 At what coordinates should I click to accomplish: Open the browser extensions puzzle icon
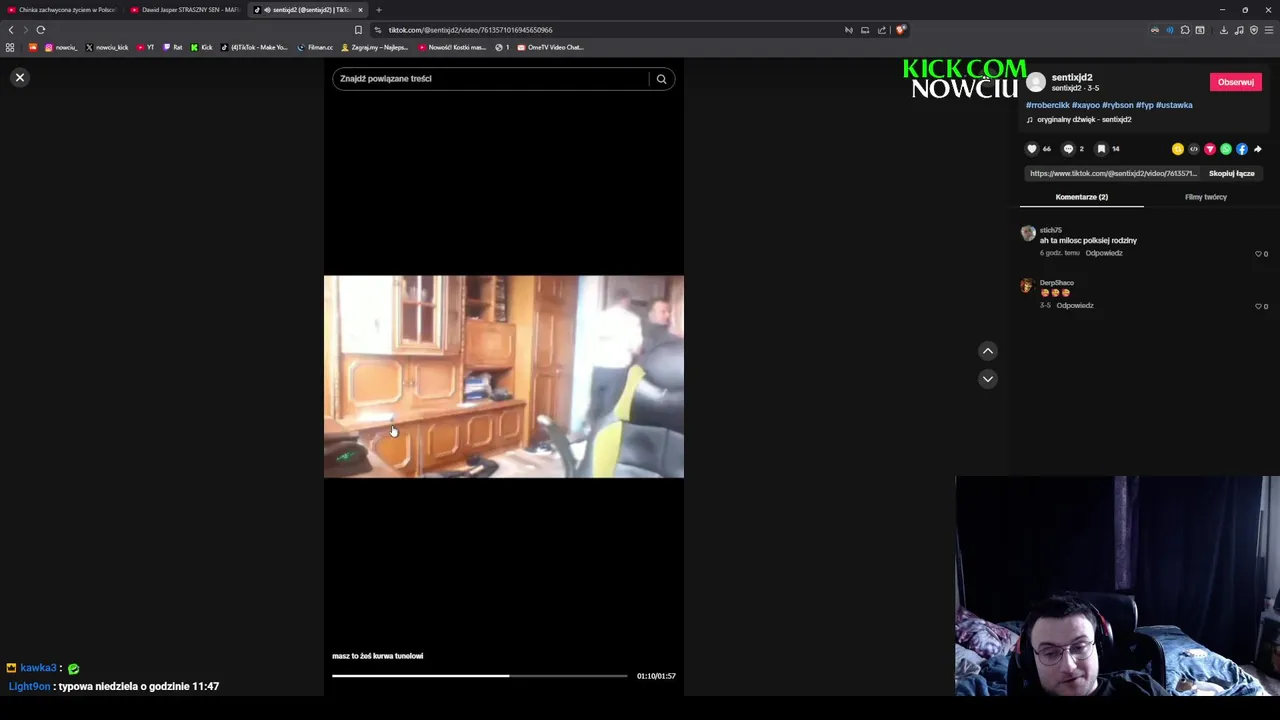coord(1185,30)
